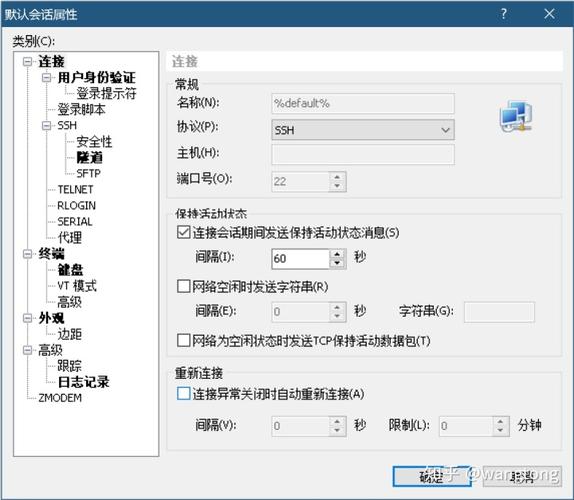Collapse the SSH tree node

pyautogui.click(x=46, y=126)
